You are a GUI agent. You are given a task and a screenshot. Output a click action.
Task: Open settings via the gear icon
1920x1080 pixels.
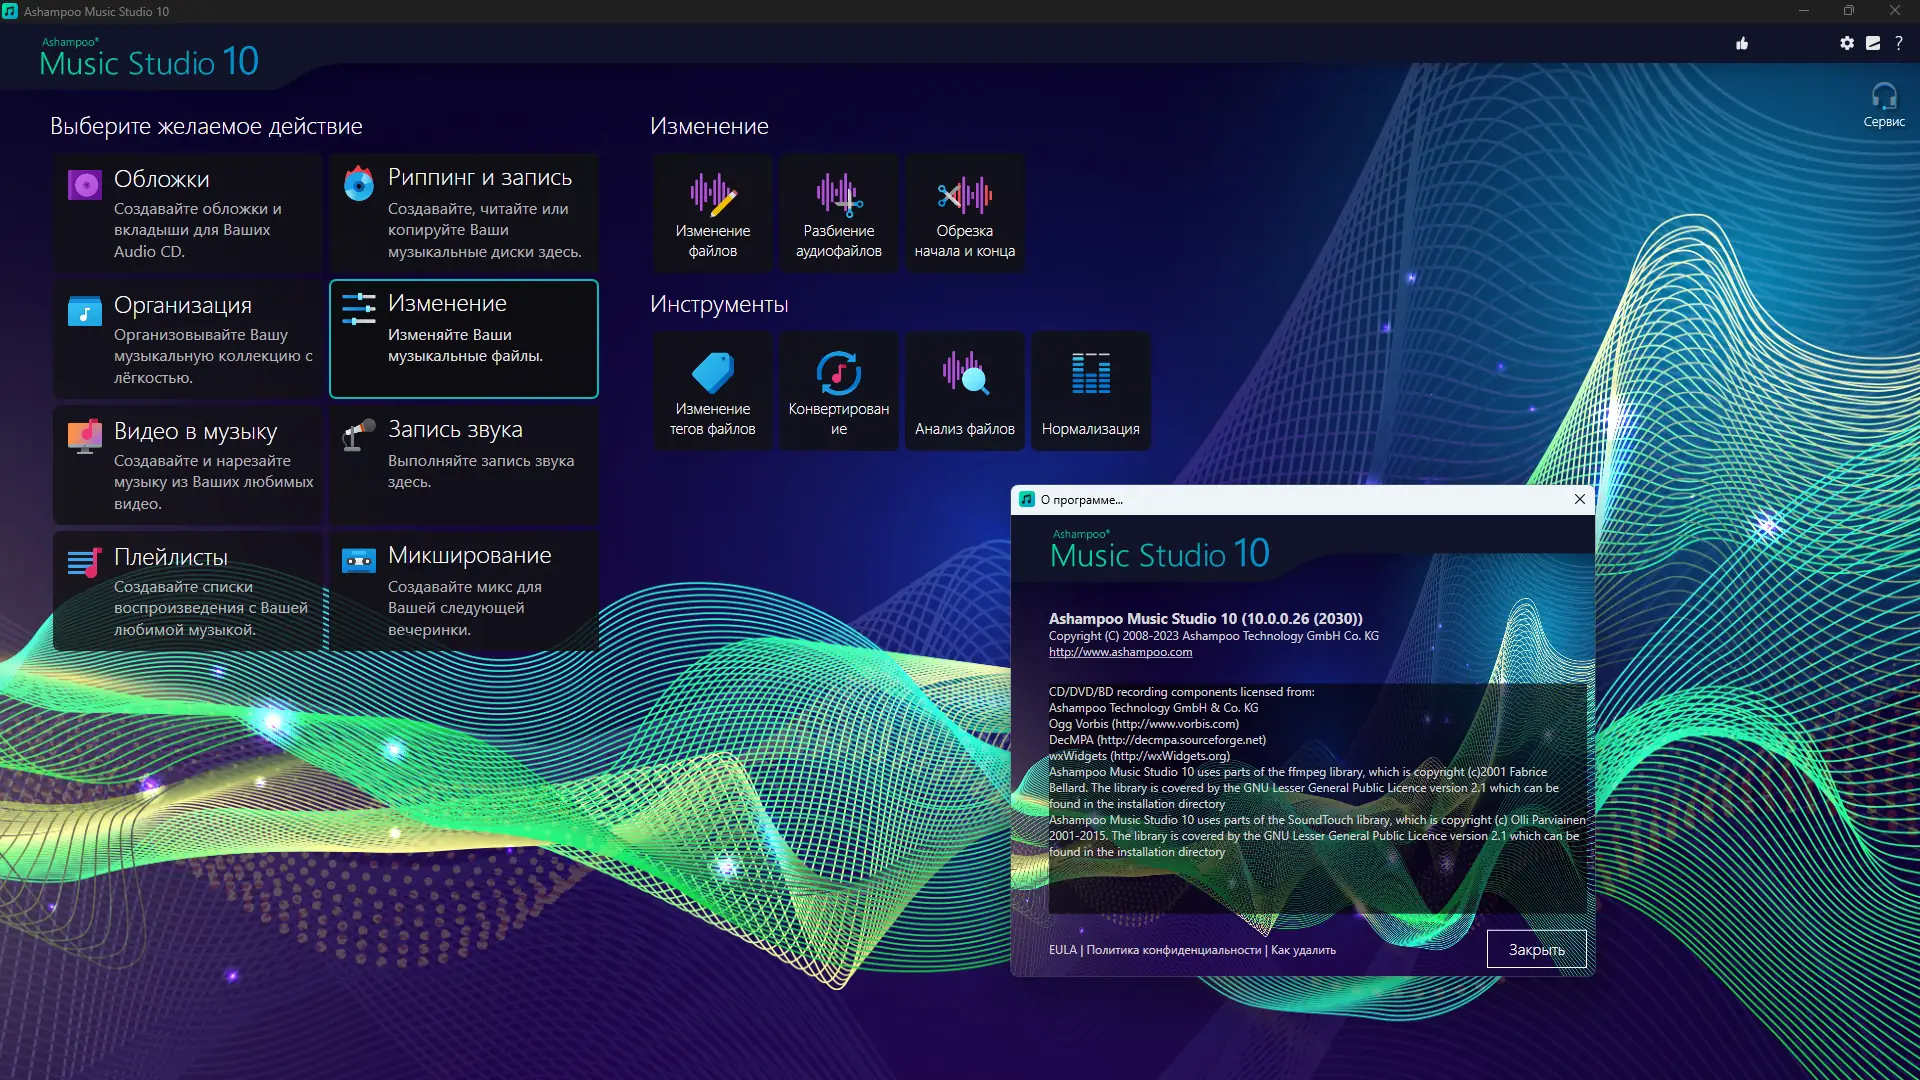(1846, 43)
